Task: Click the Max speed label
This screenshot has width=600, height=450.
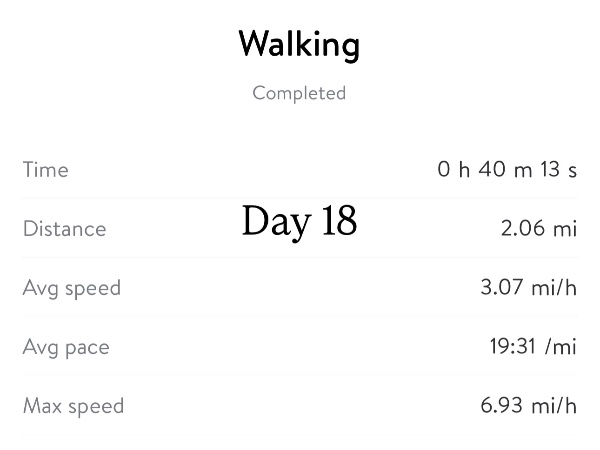Action: click(x=73, y=406)
